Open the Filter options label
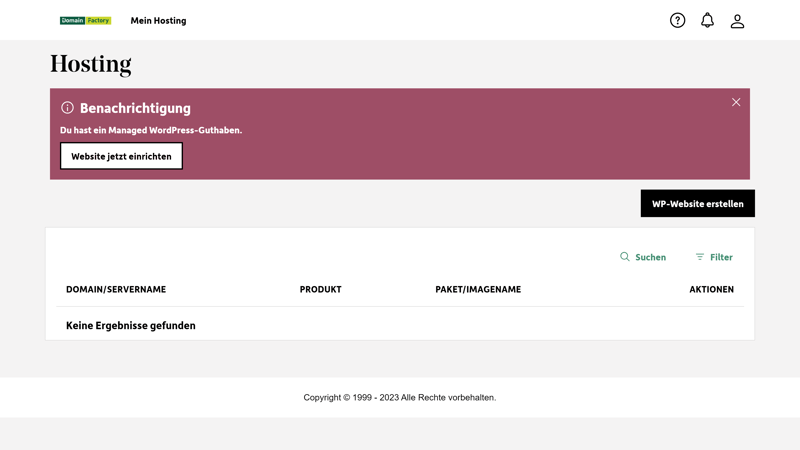The height and width of the screenshot is (450, 800). (x=721, y=257)
